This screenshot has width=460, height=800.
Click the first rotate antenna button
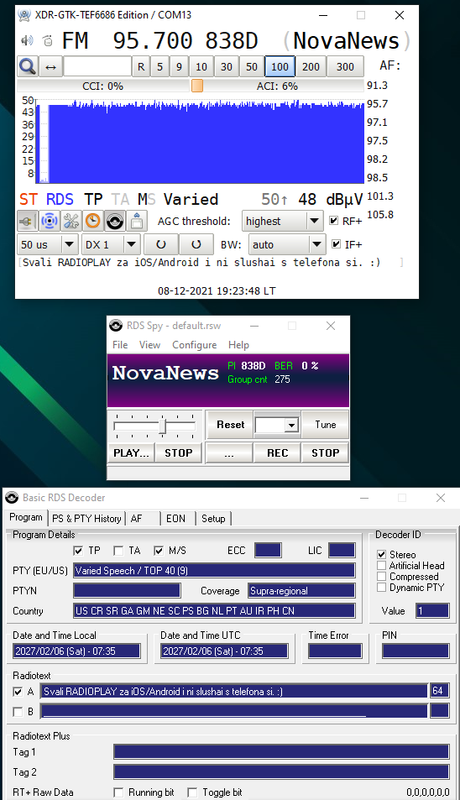[x=161, y=244]
